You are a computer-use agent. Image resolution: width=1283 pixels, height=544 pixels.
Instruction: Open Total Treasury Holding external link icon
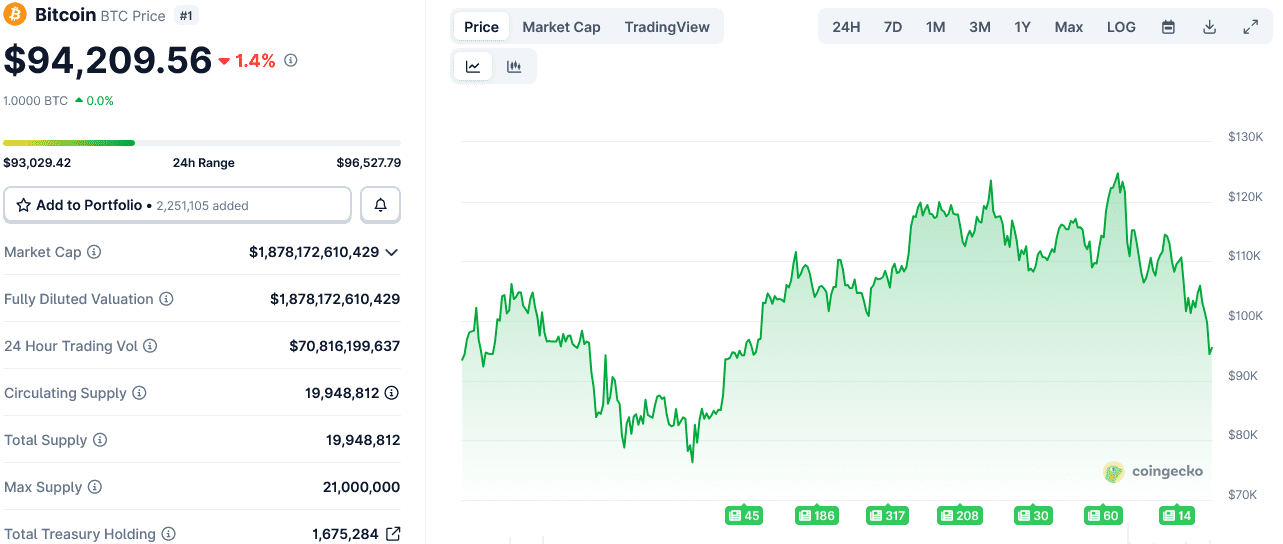(393, 534)
